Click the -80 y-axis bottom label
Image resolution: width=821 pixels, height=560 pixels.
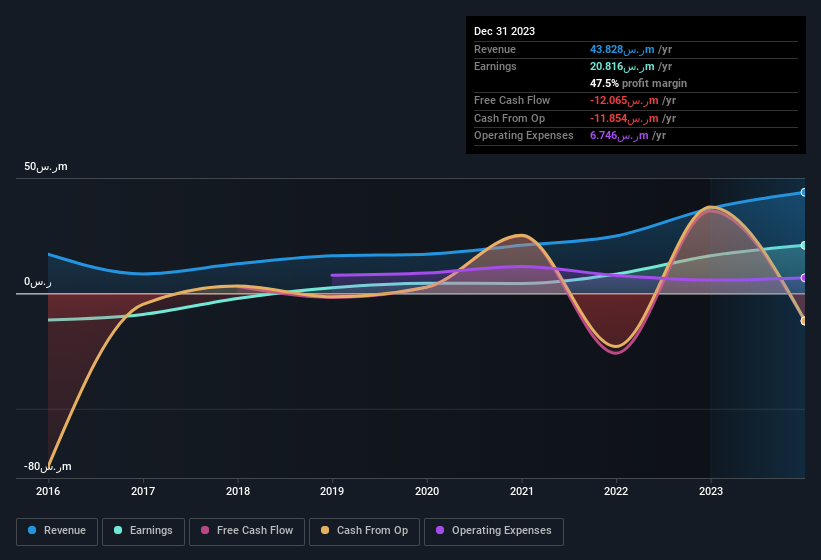[48, 466]
